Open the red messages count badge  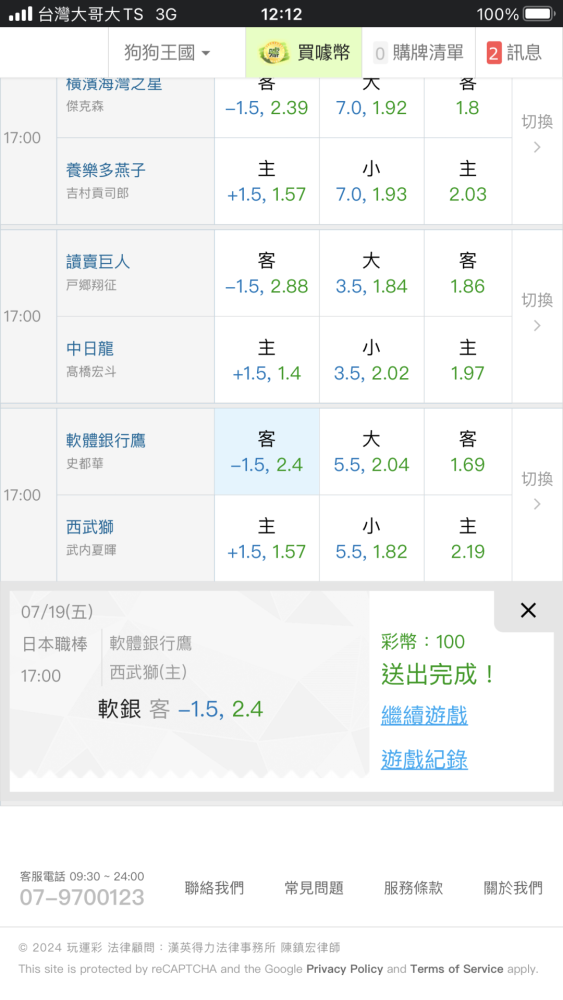[x=494, y=53]
